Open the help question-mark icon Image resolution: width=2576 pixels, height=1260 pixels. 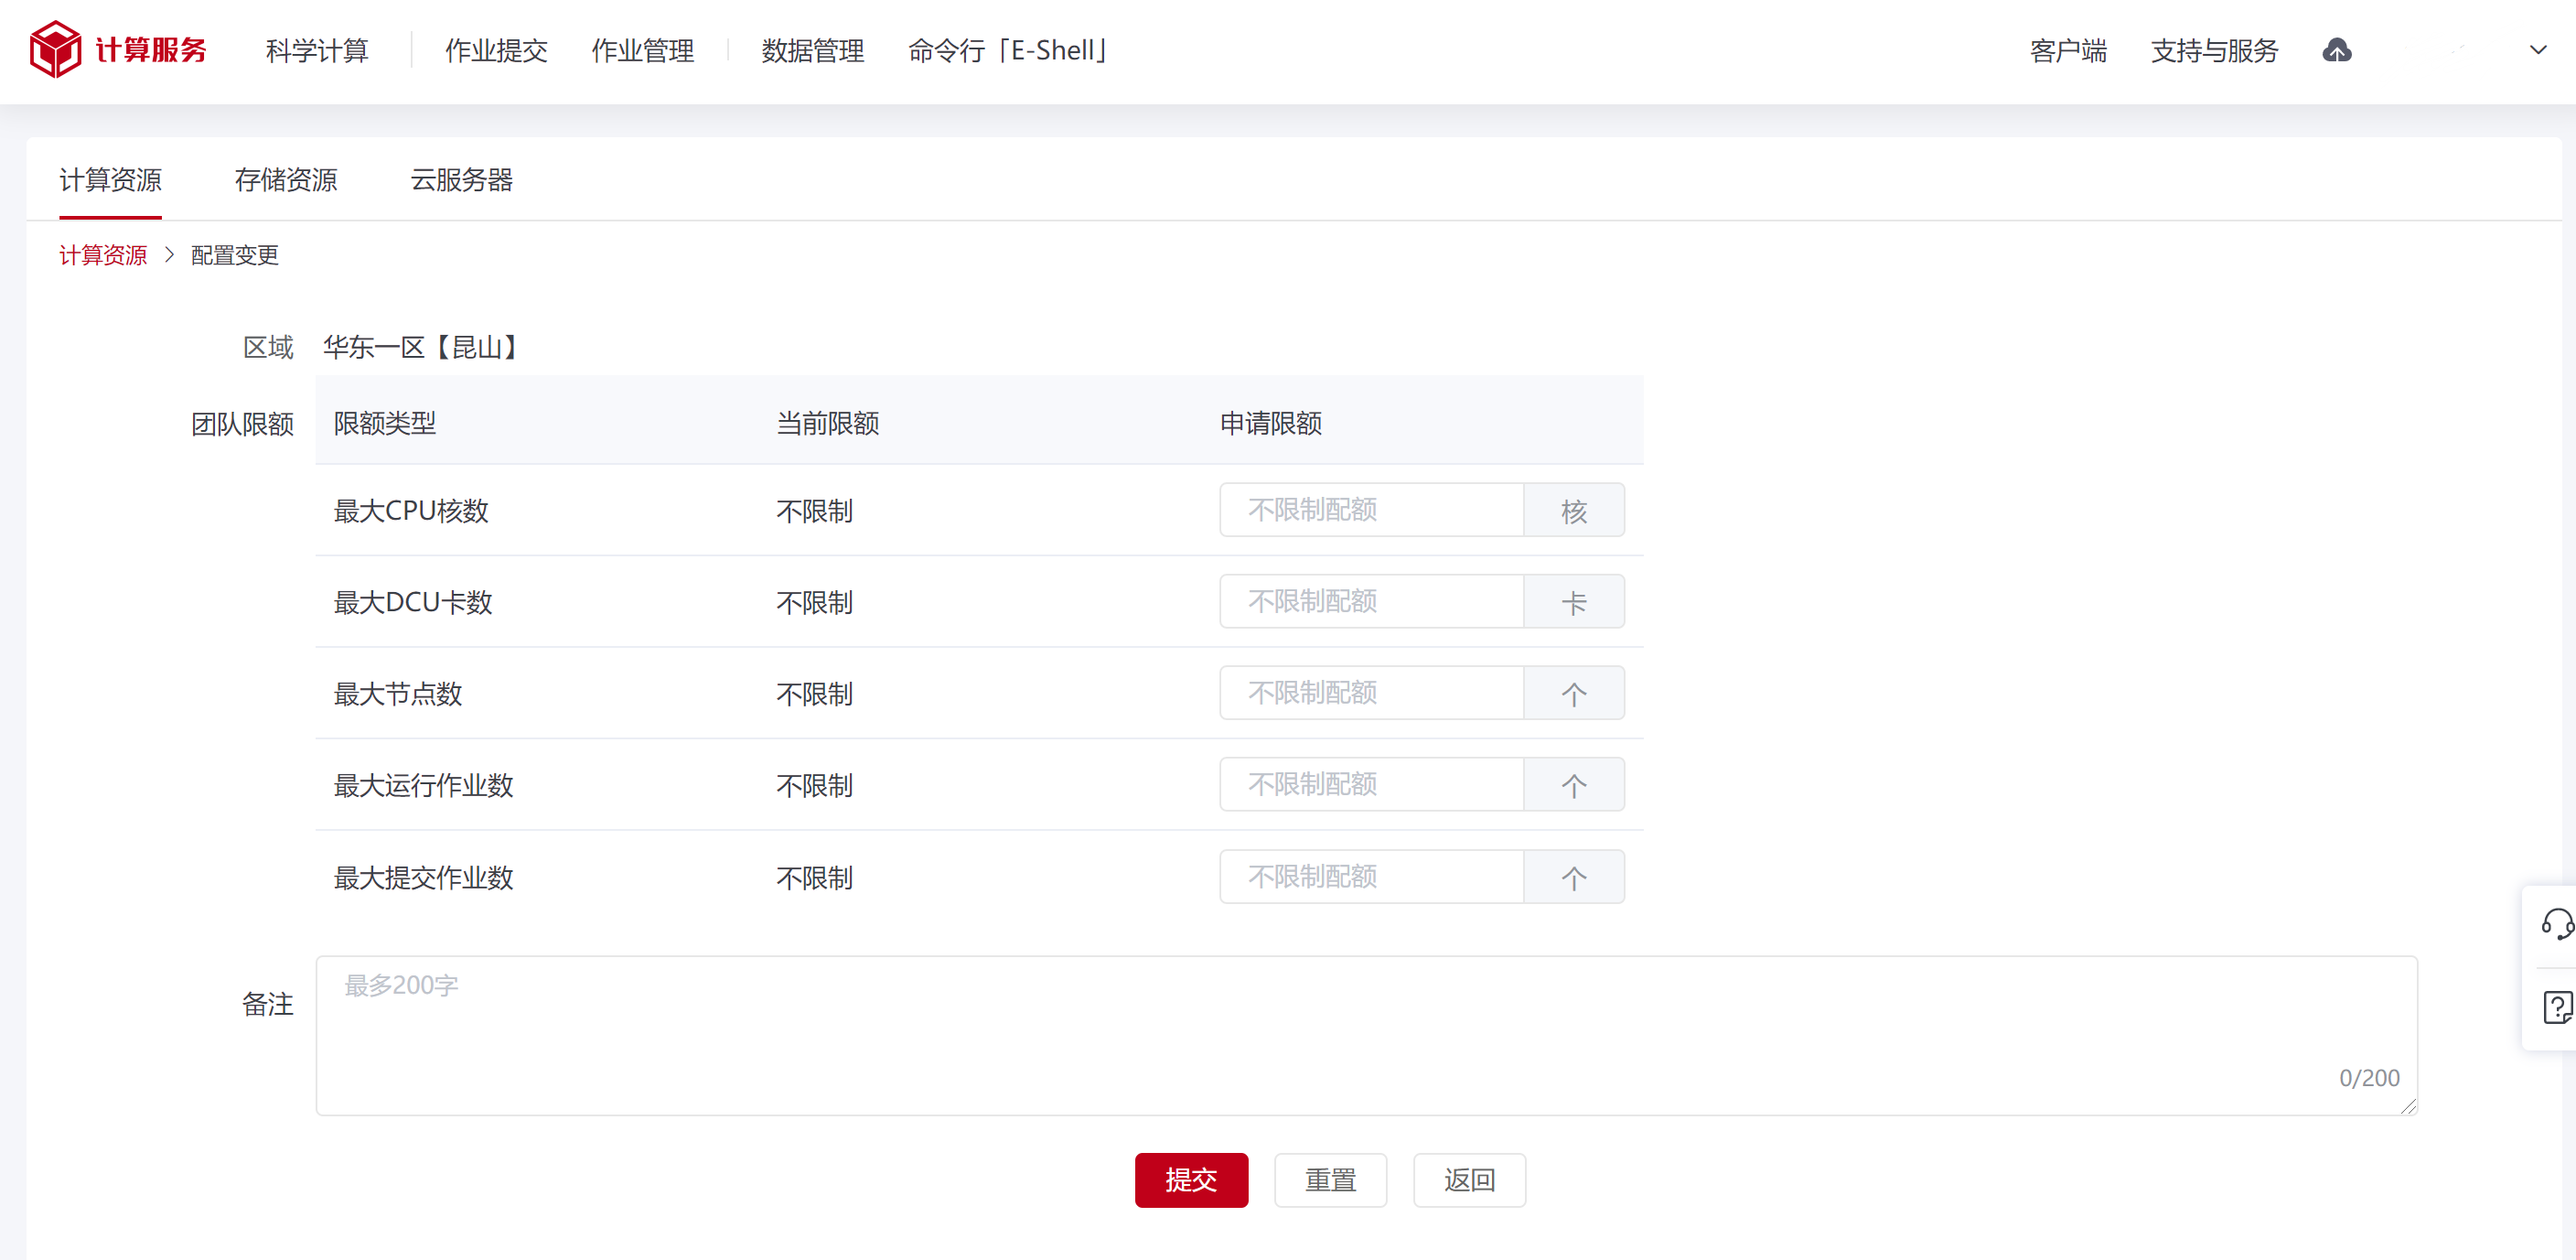point(2557,1006)
